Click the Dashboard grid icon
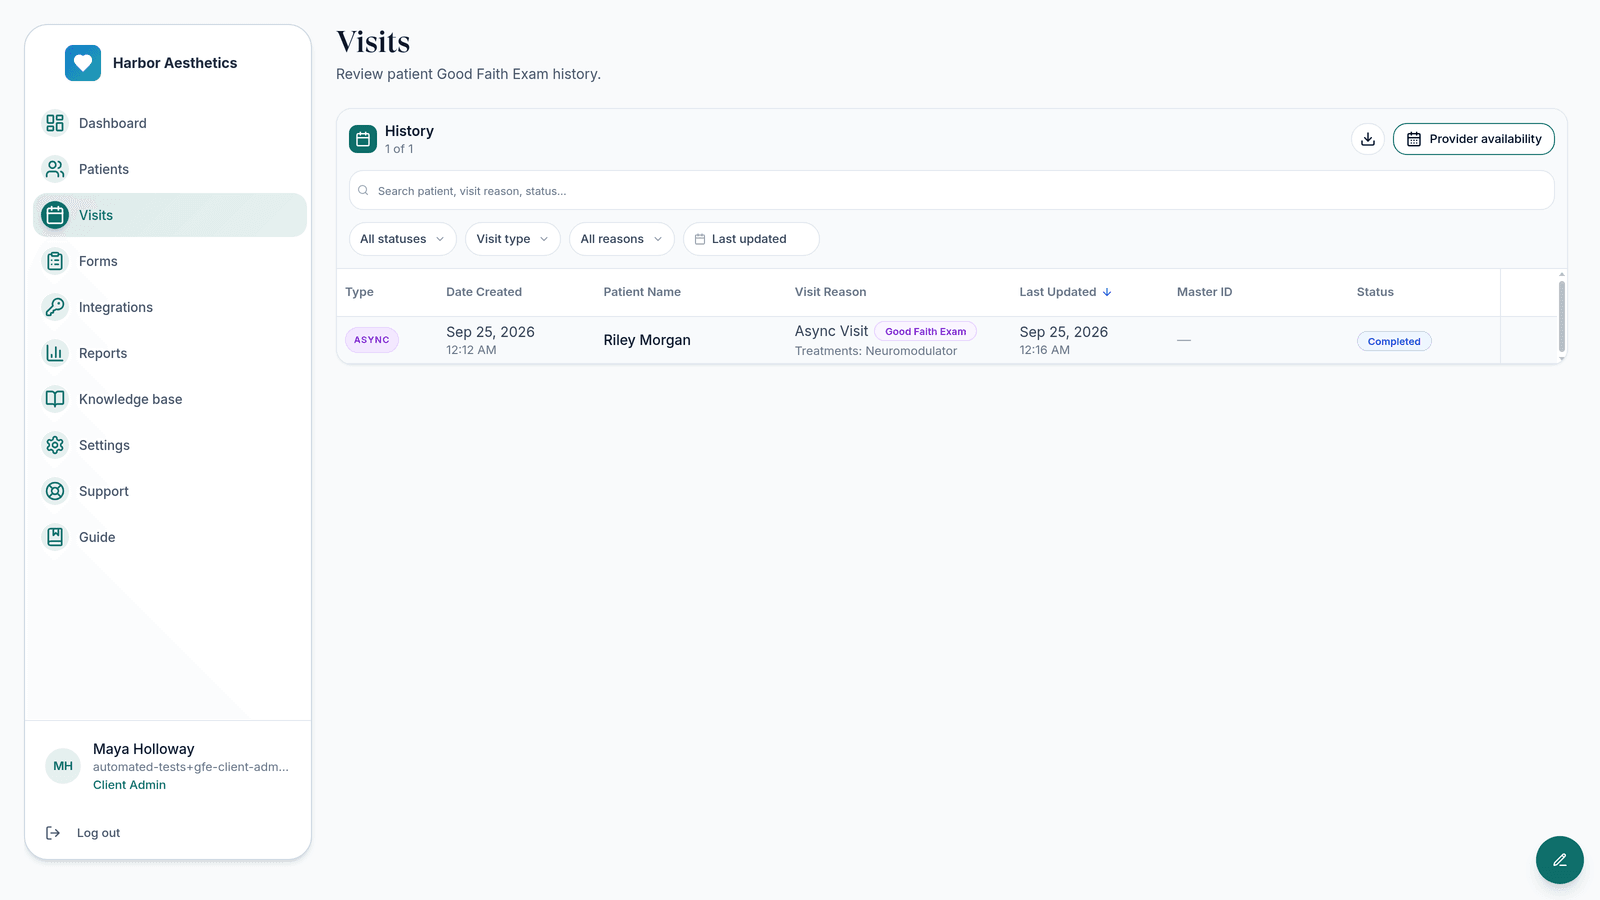 pyautogui.click(x=55, y=123)
